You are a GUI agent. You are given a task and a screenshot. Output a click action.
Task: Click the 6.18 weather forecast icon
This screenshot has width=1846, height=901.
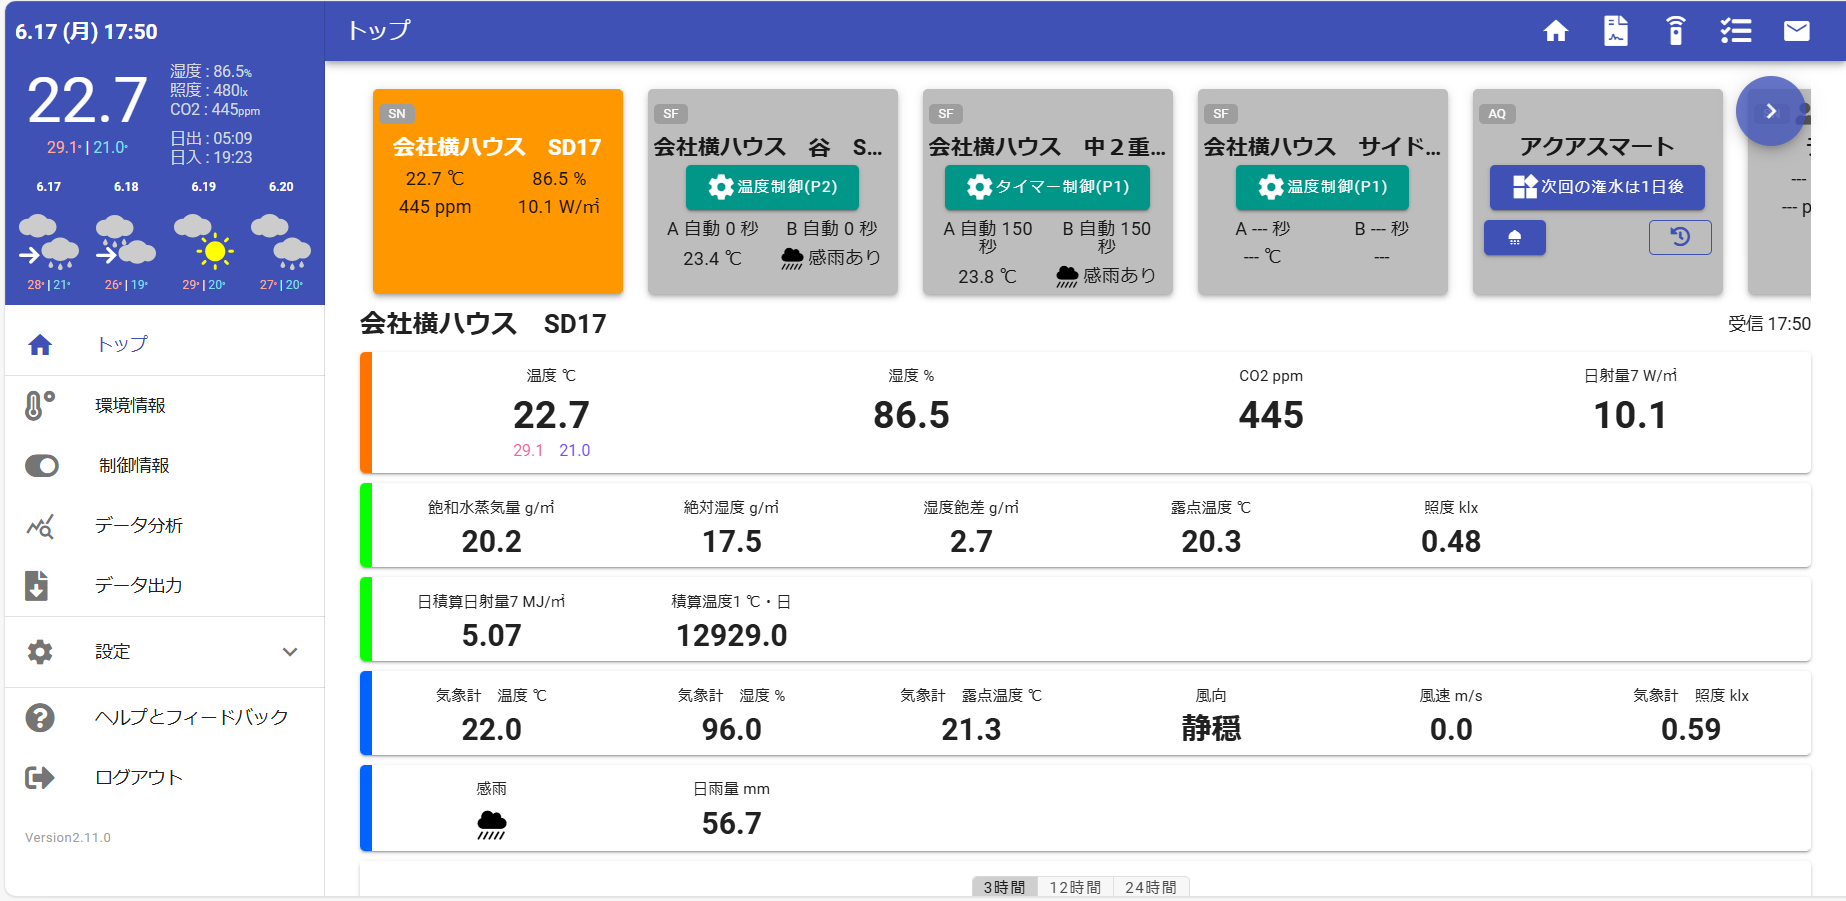[x=126, y=242]
